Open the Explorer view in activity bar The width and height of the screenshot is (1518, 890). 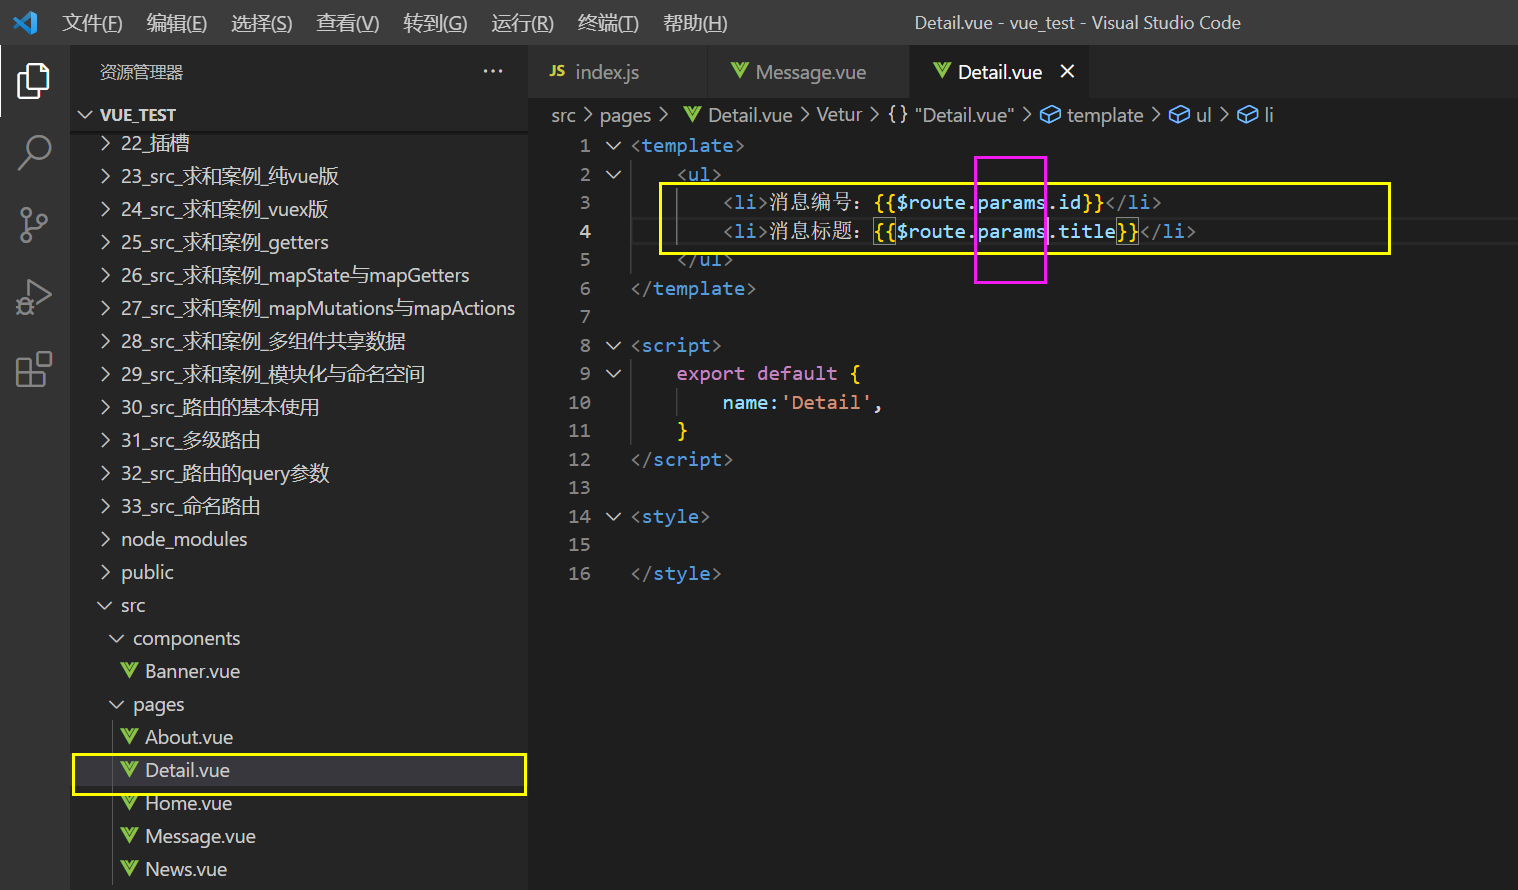point(34,81)
